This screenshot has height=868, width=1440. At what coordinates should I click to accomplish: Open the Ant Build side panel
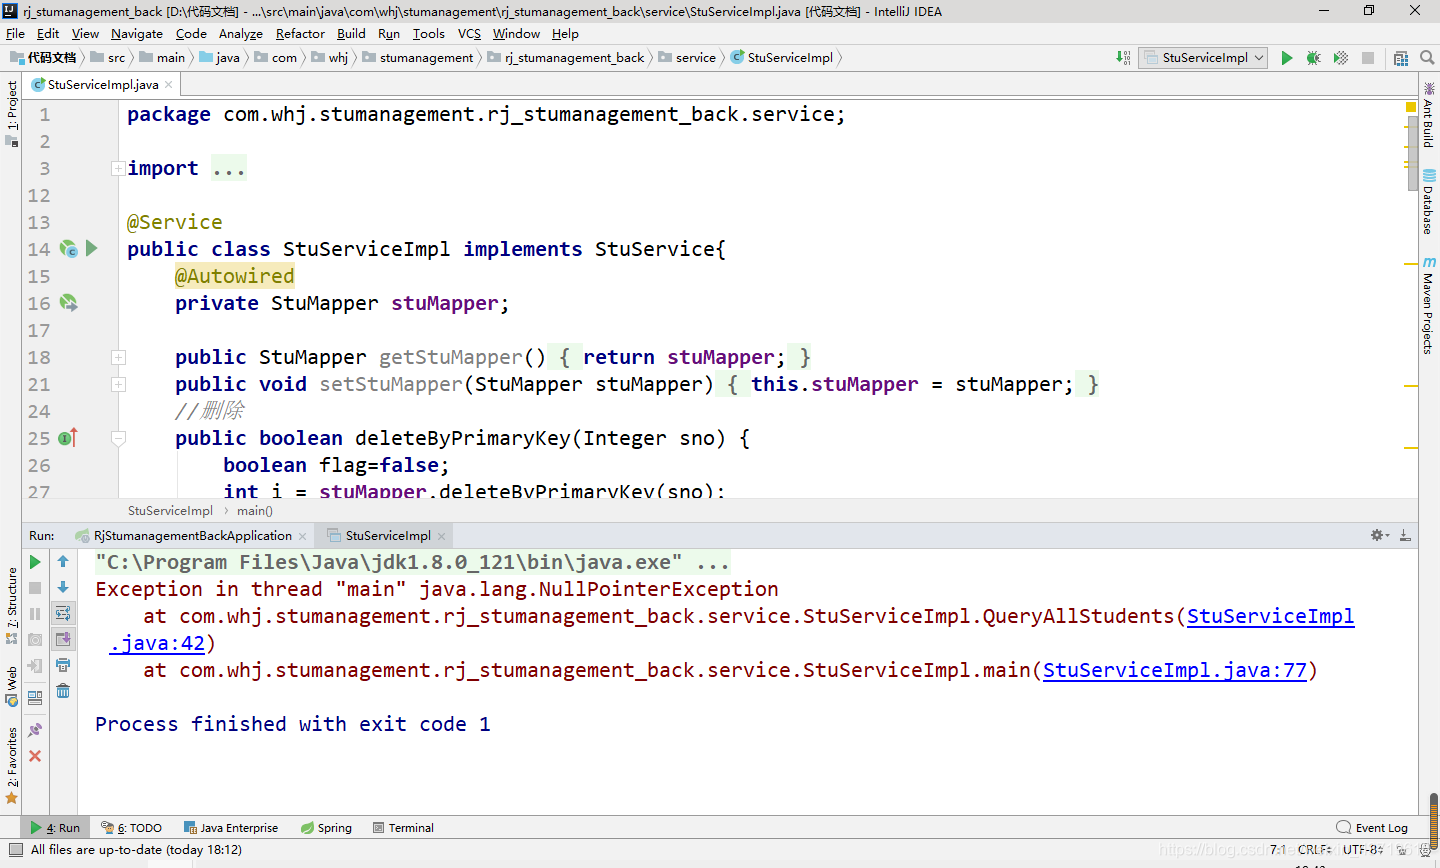click(x=1429, y=115)
